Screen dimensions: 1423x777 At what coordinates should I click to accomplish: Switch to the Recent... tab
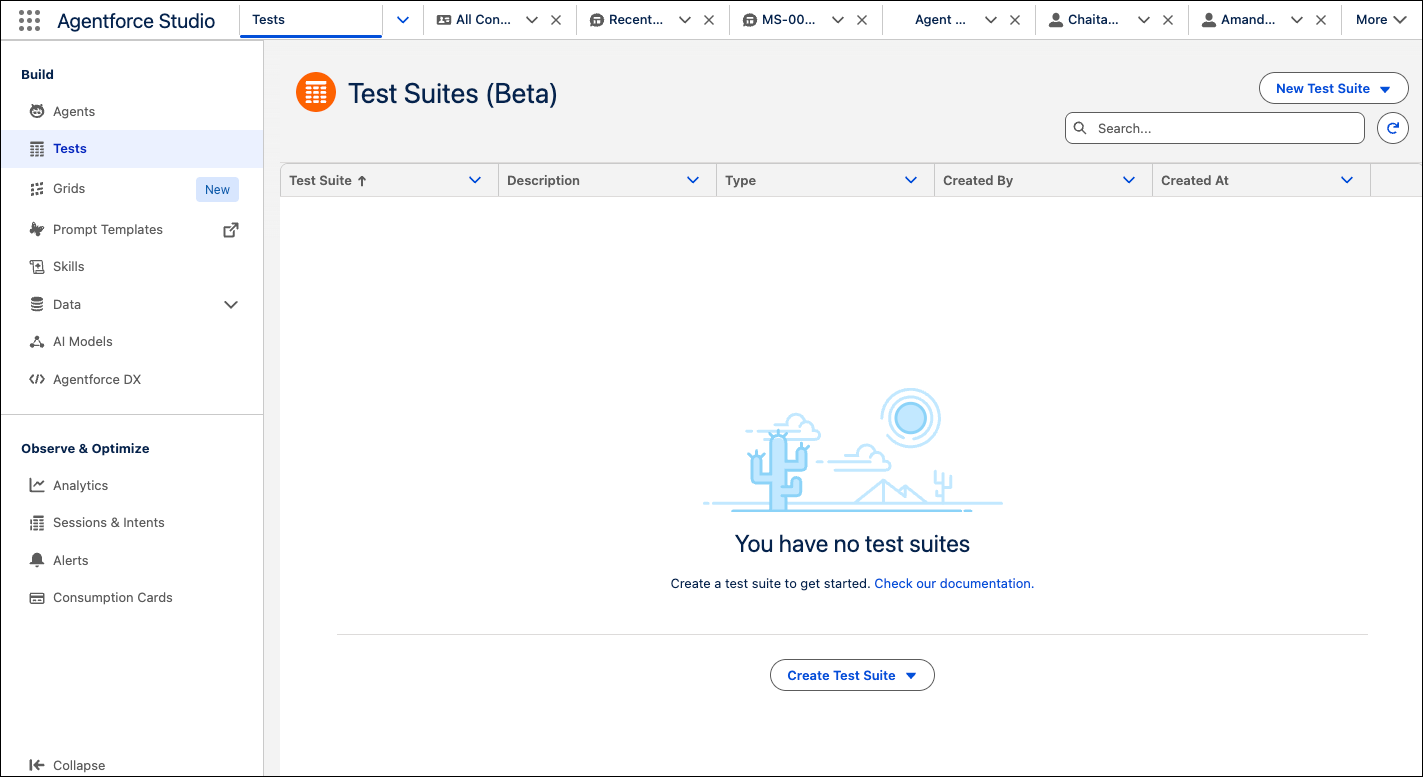click(x=627, y=20)
